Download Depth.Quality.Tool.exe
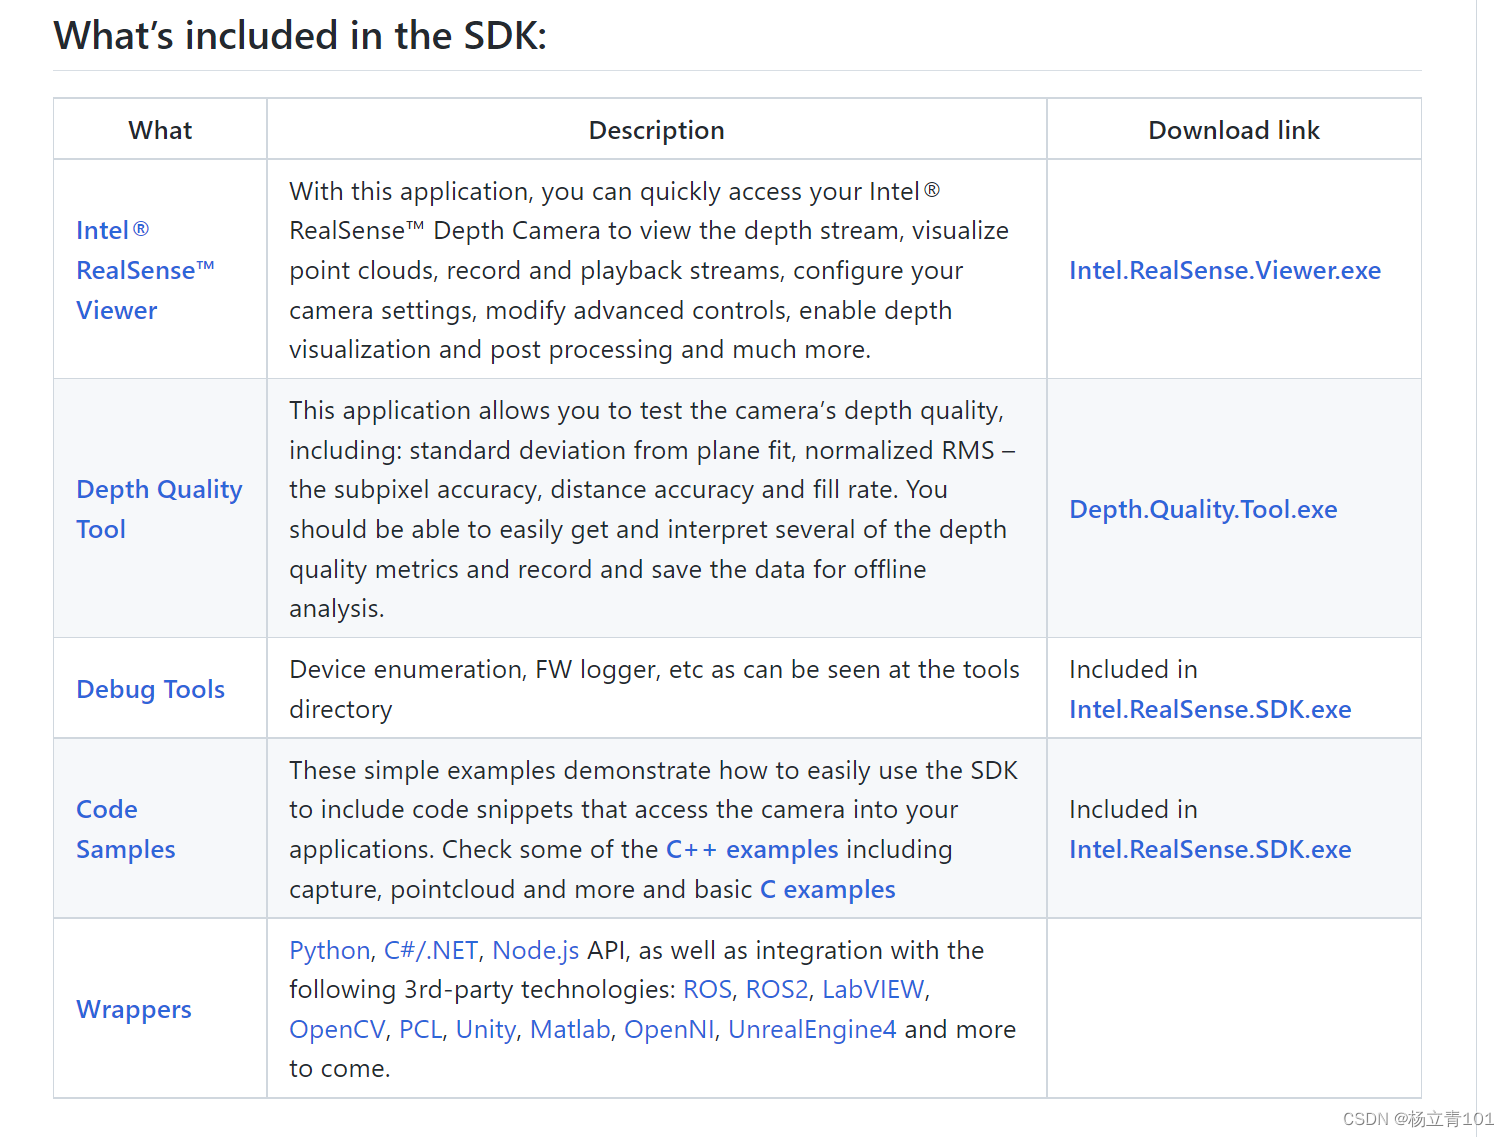The image size is (1509, 1137). click(x=1202, y=509)
